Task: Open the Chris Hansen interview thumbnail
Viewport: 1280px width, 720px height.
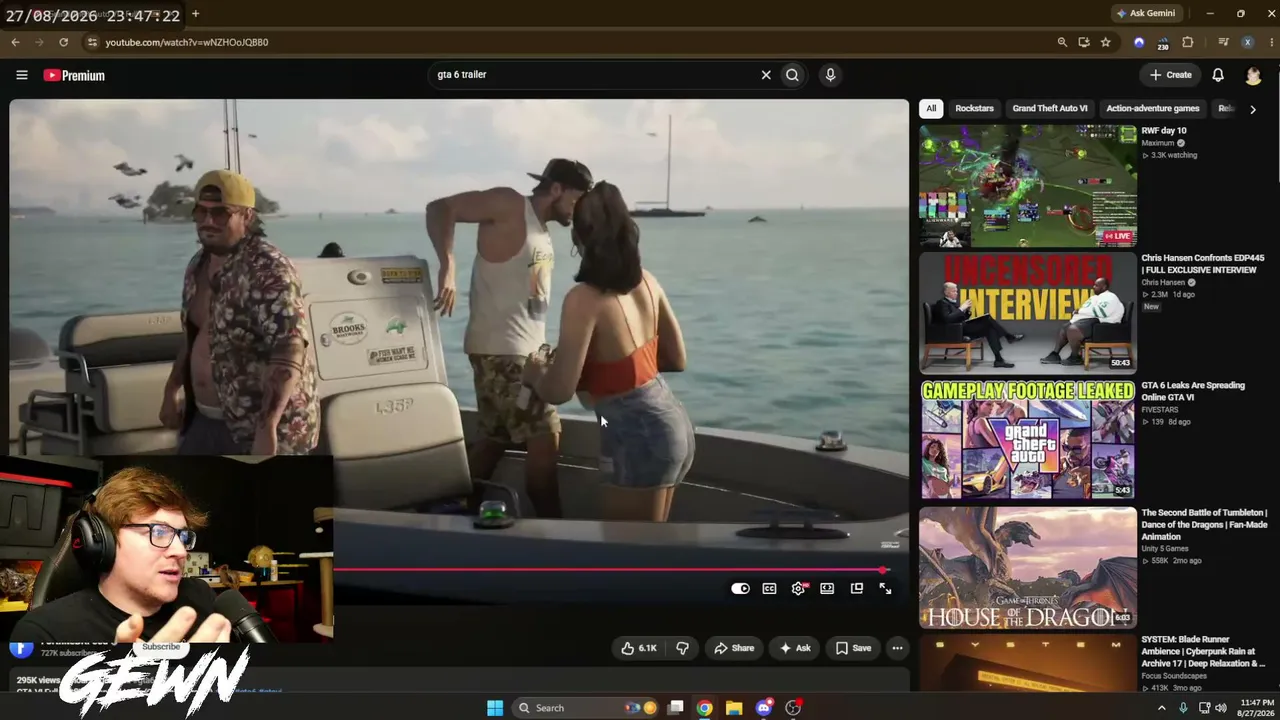Action: coord(1028,312)
